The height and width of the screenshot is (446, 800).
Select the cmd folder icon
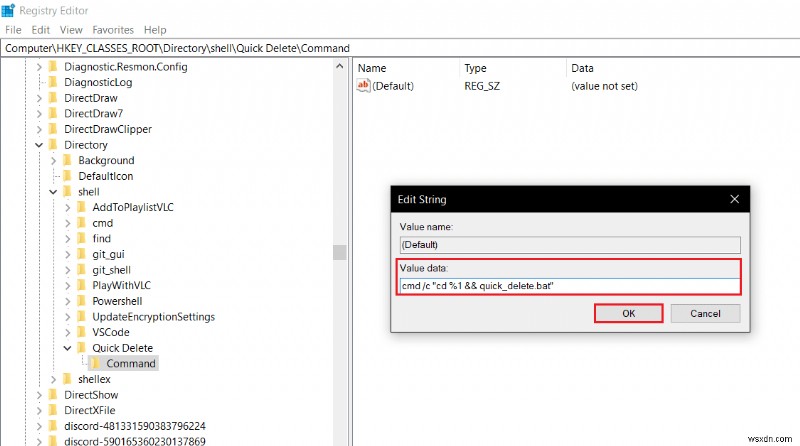tap(82, 223)
